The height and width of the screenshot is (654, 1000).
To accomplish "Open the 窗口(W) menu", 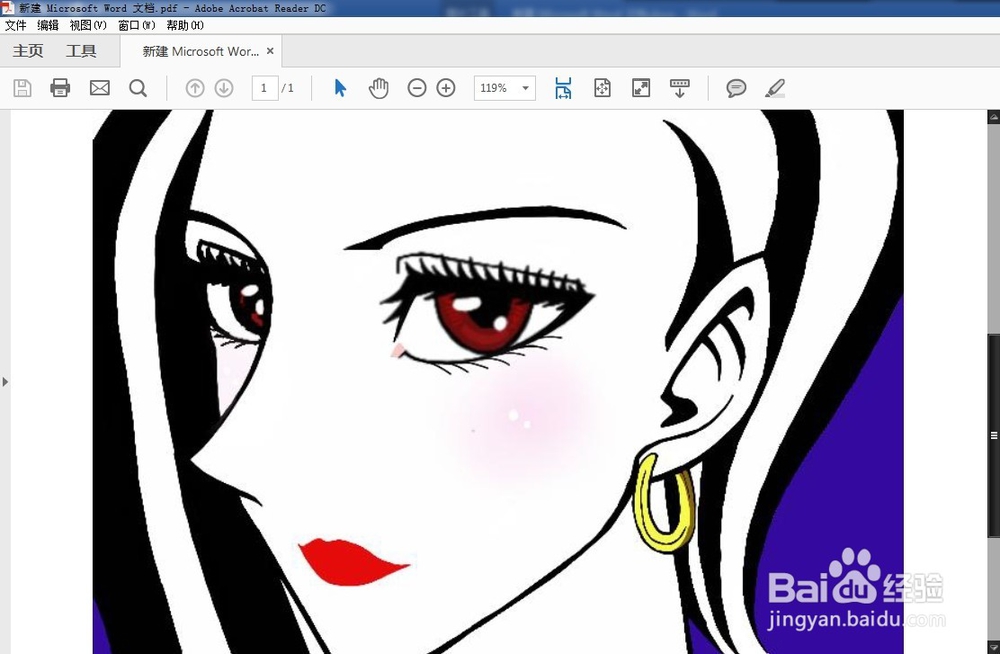I will 136,26.
